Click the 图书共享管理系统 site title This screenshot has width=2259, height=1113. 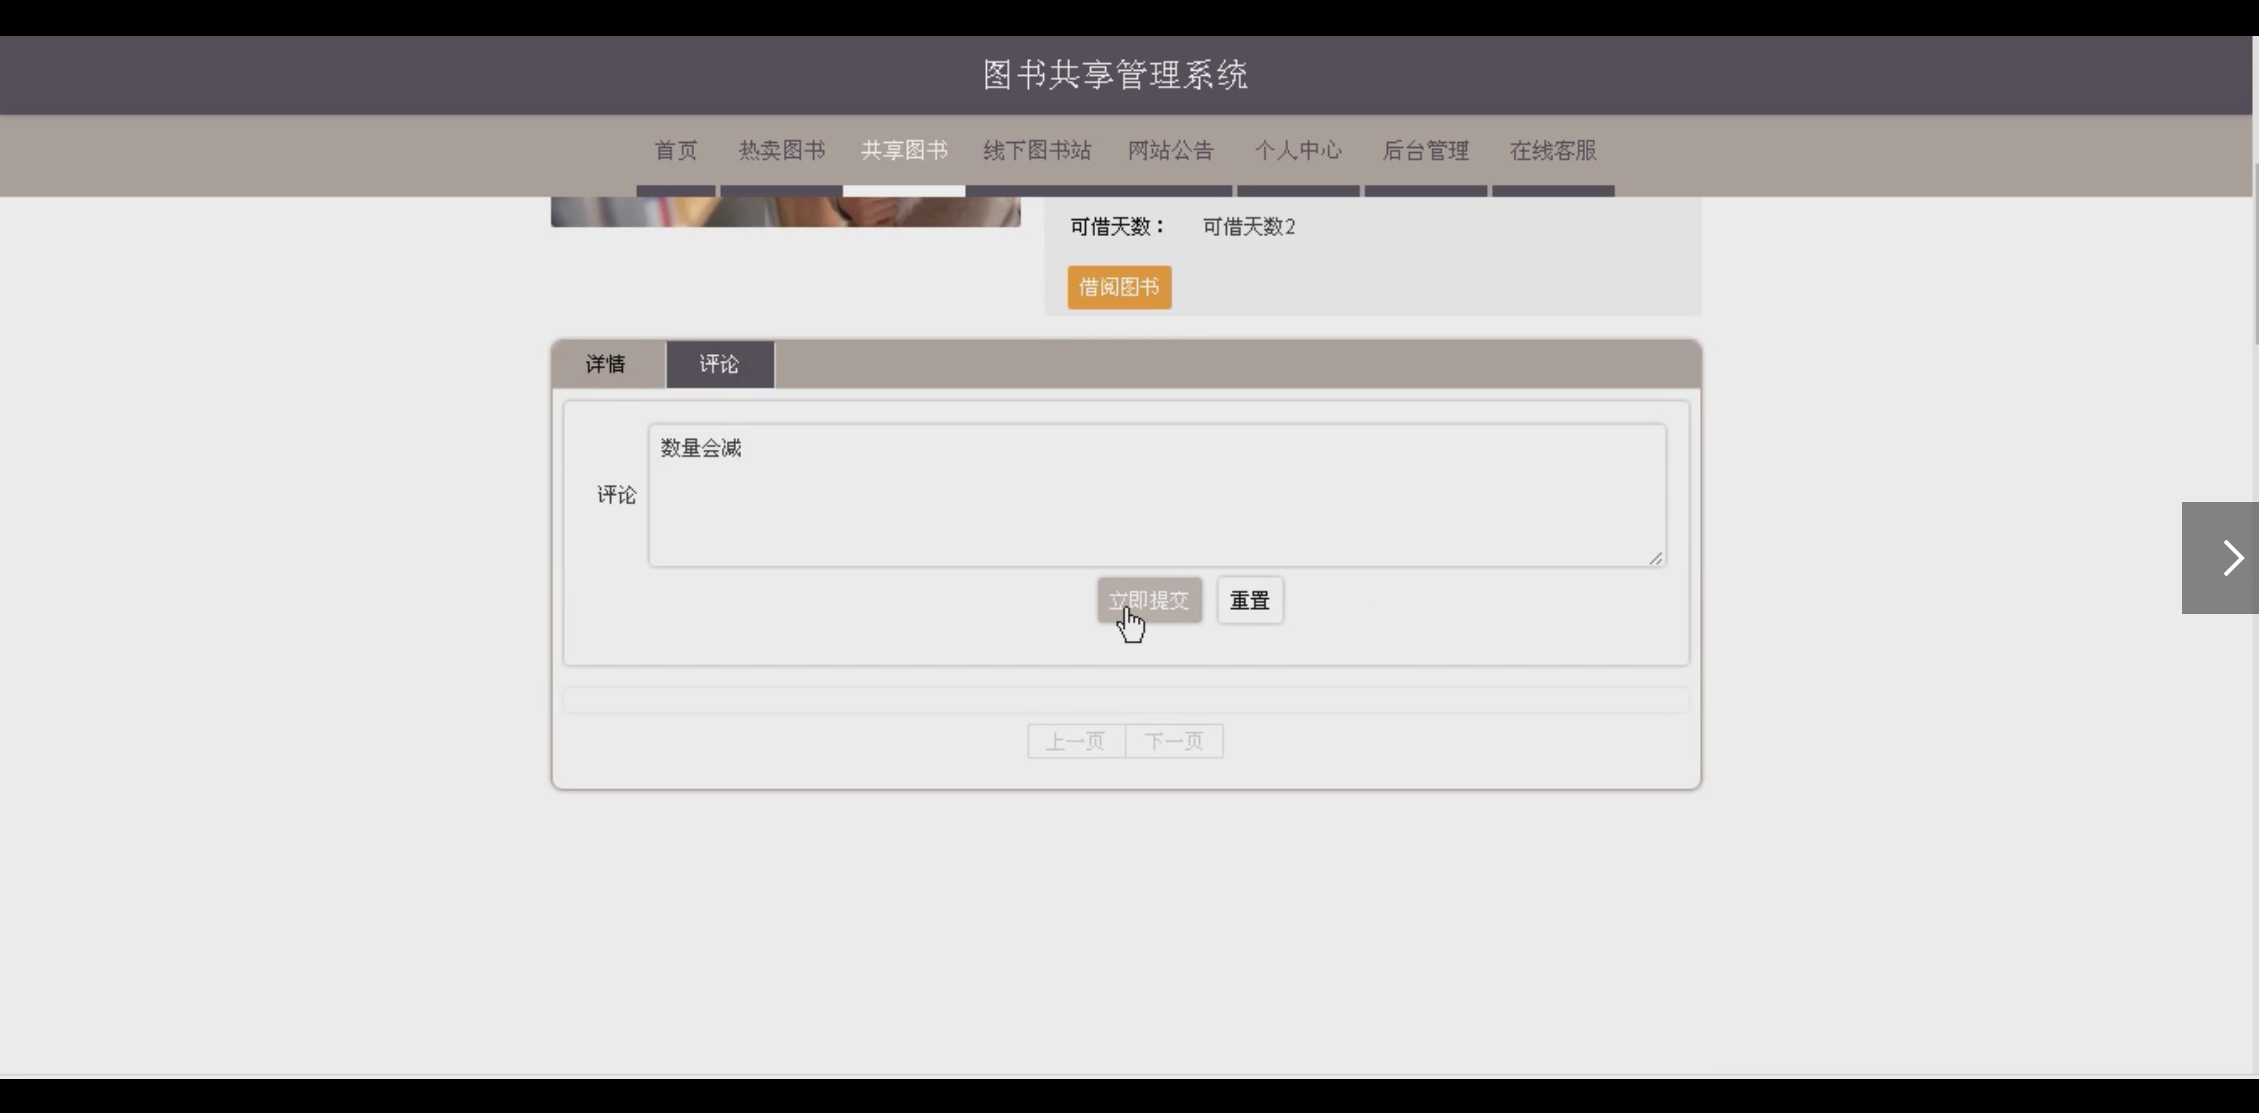point(1116,75)
